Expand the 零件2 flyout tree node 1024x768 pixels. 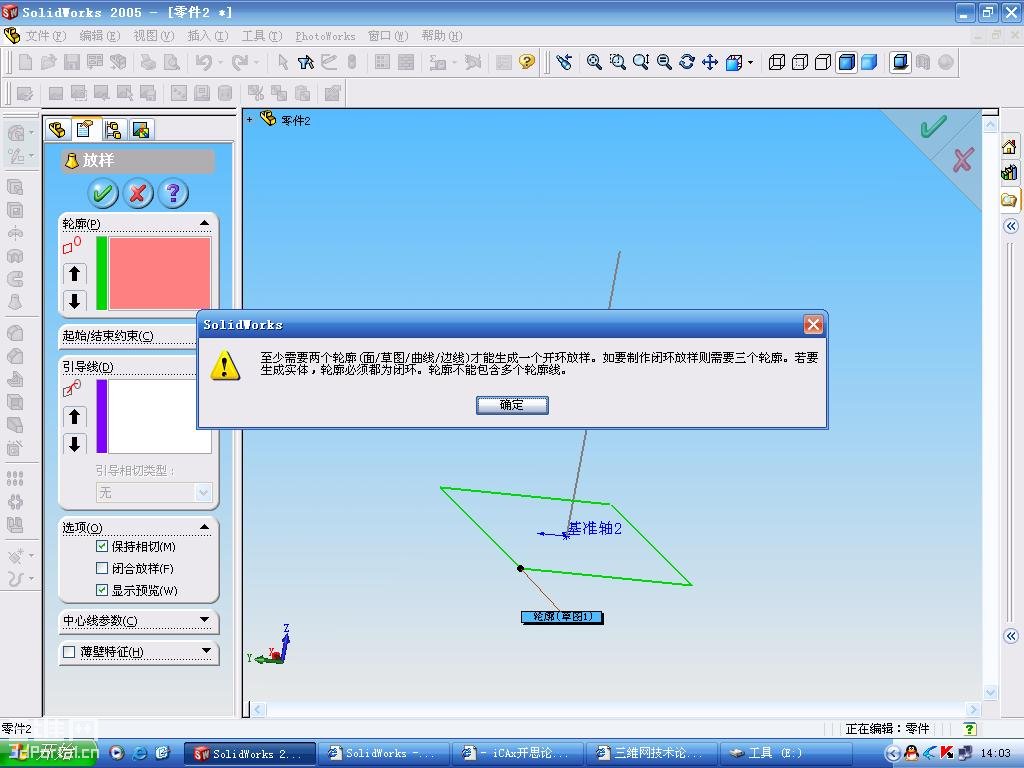click(249, 120)
